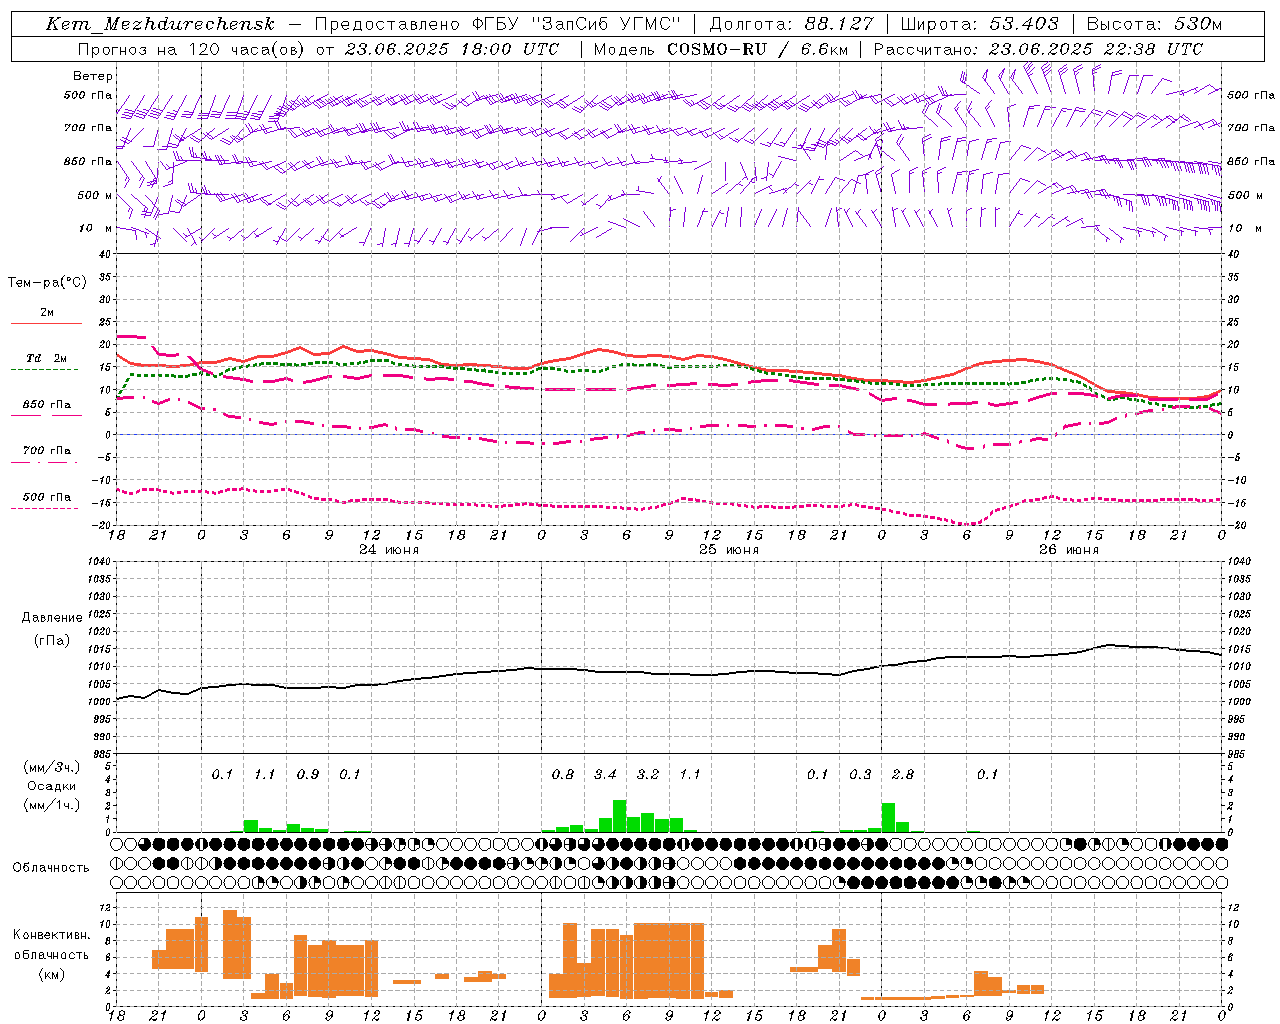
Task: Click the 'Облачность' cloud cover label
Action: pyautogui.click(x=51, y=867)
